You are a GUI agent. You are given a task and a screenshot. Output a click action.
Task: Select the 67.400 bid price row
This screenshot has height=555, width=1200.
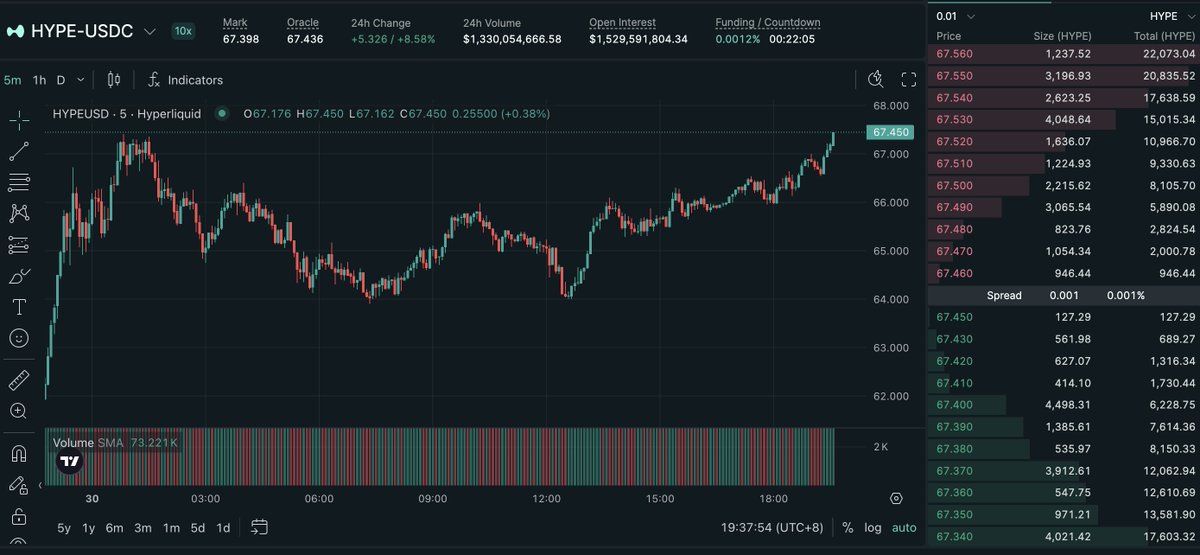1064,405
